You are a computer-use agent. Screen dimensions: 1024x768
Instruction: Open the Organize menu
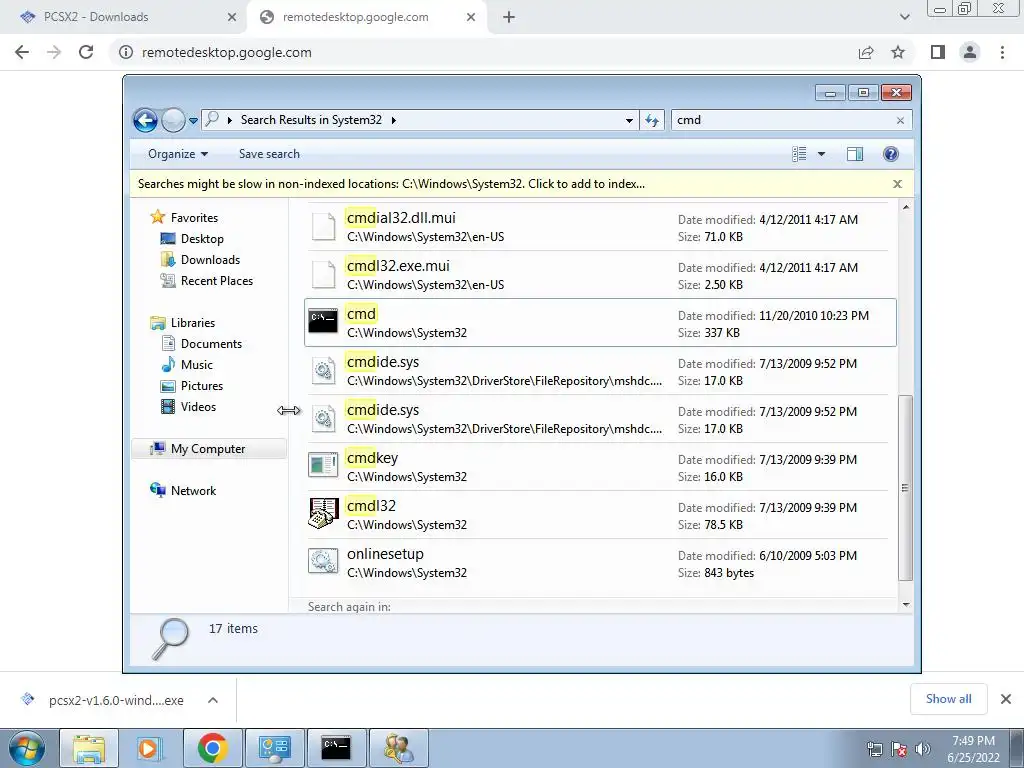178,154
